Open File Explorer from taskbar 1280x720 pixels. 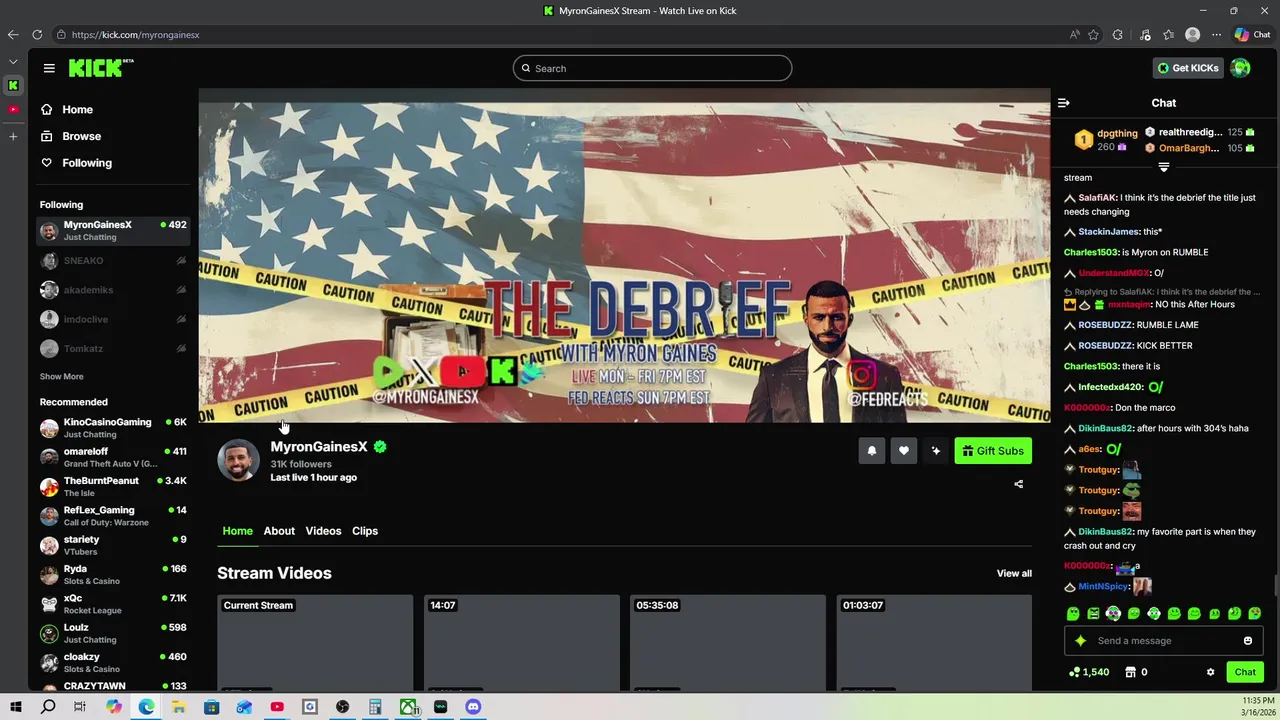point(179,707)
